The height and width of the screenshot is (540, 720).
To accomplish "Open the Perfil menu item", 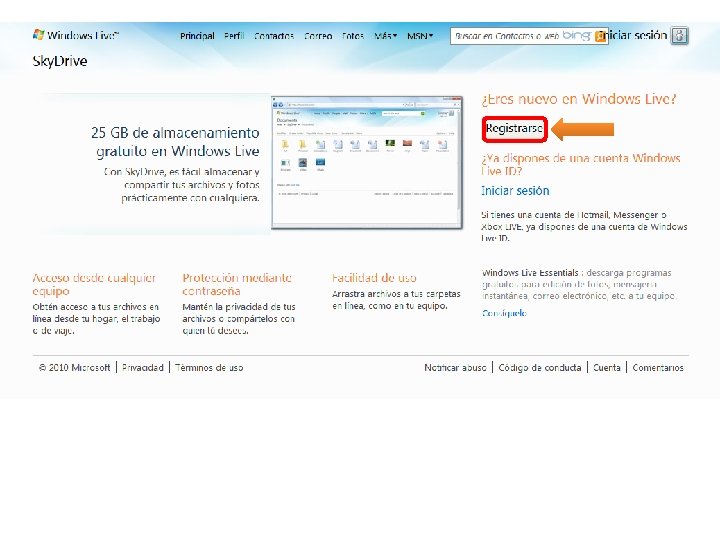I will pos(234,36).
